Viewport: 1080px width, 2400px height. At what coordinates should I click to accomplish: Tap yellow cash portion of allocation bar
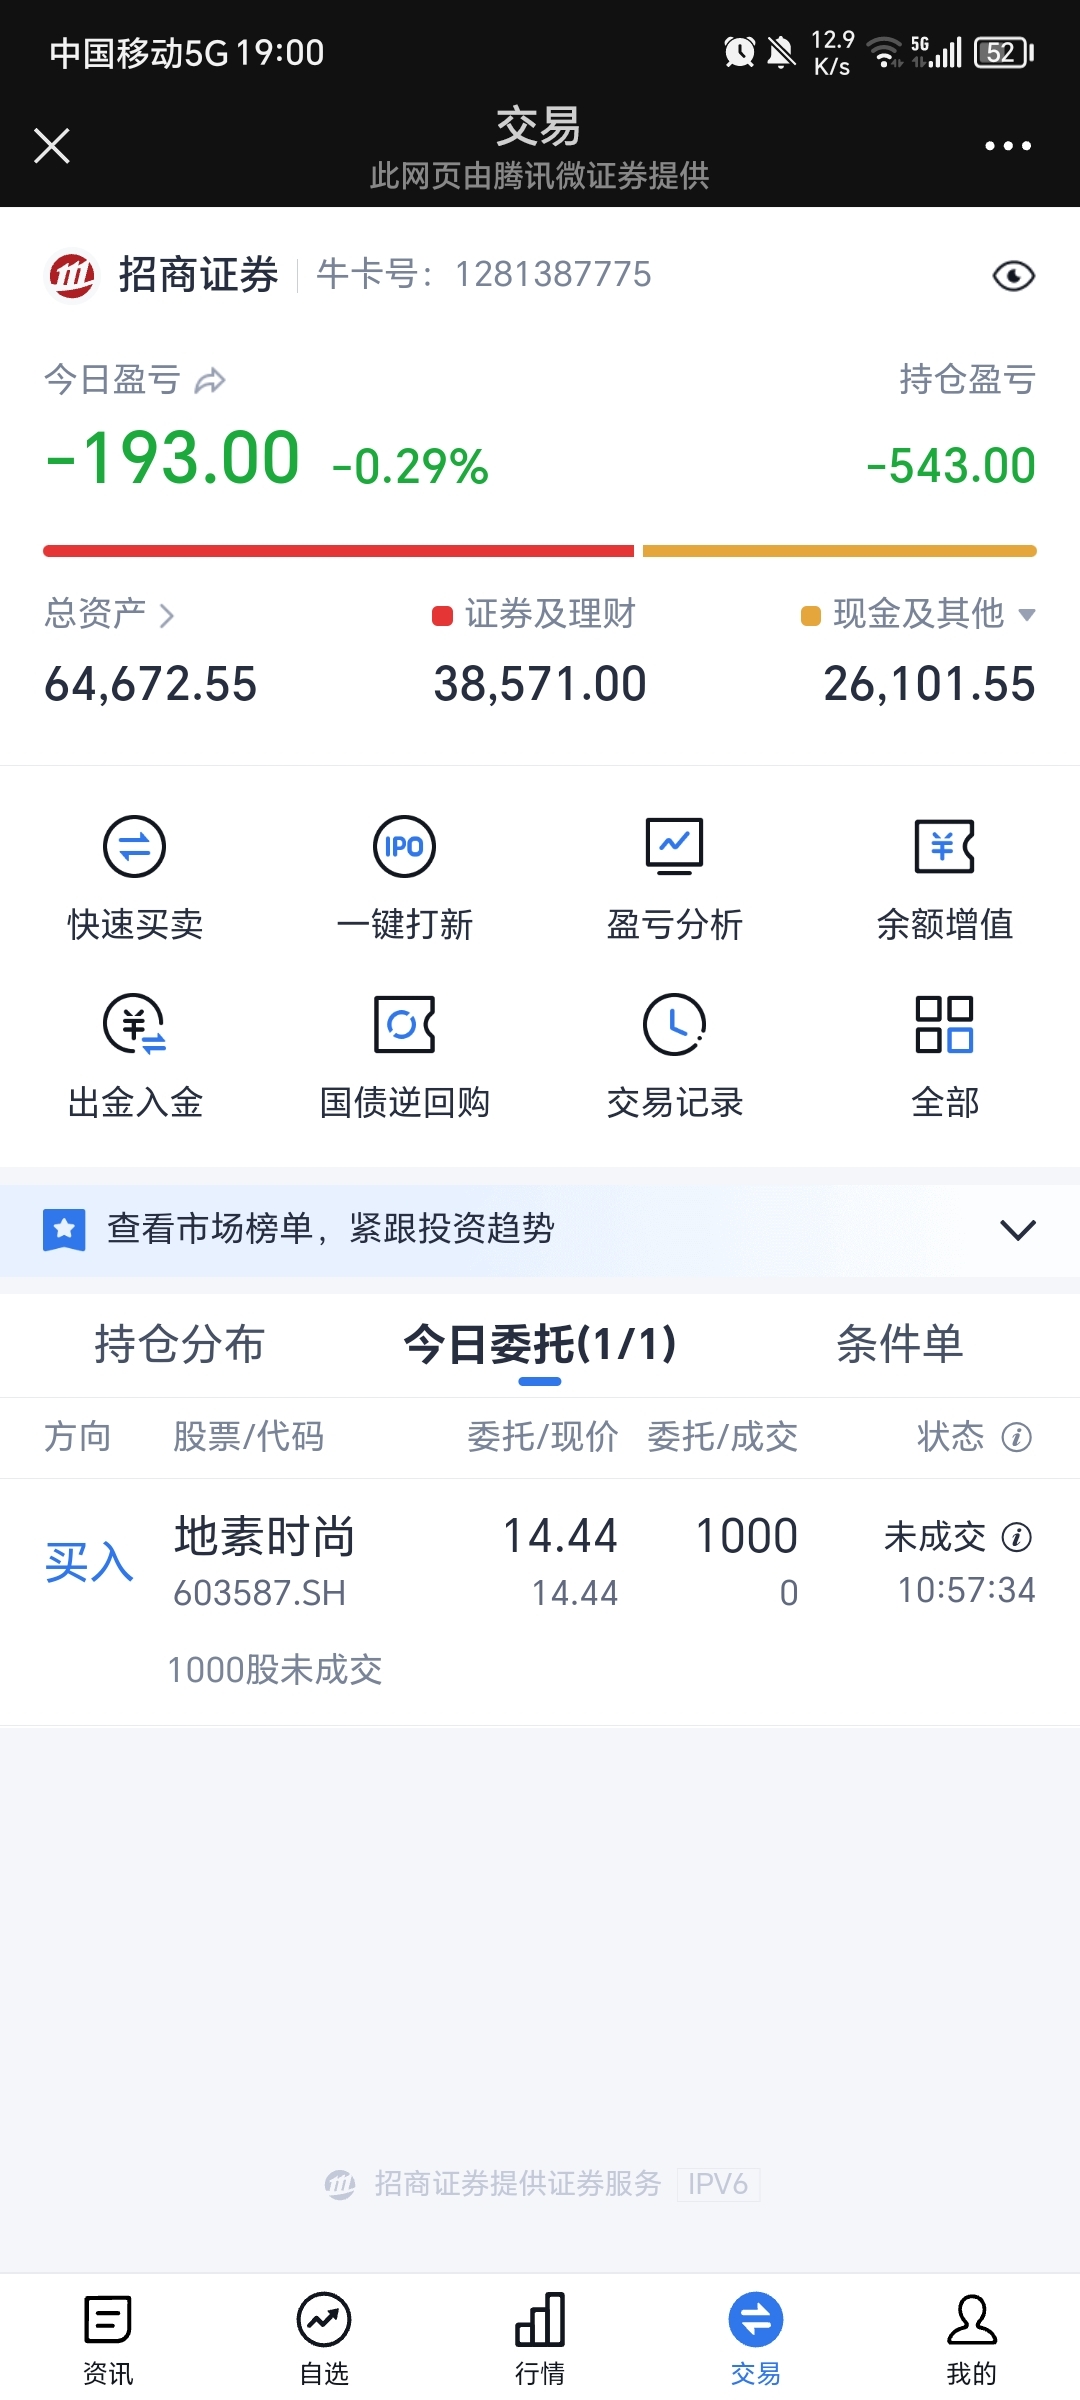click(840, 551)
